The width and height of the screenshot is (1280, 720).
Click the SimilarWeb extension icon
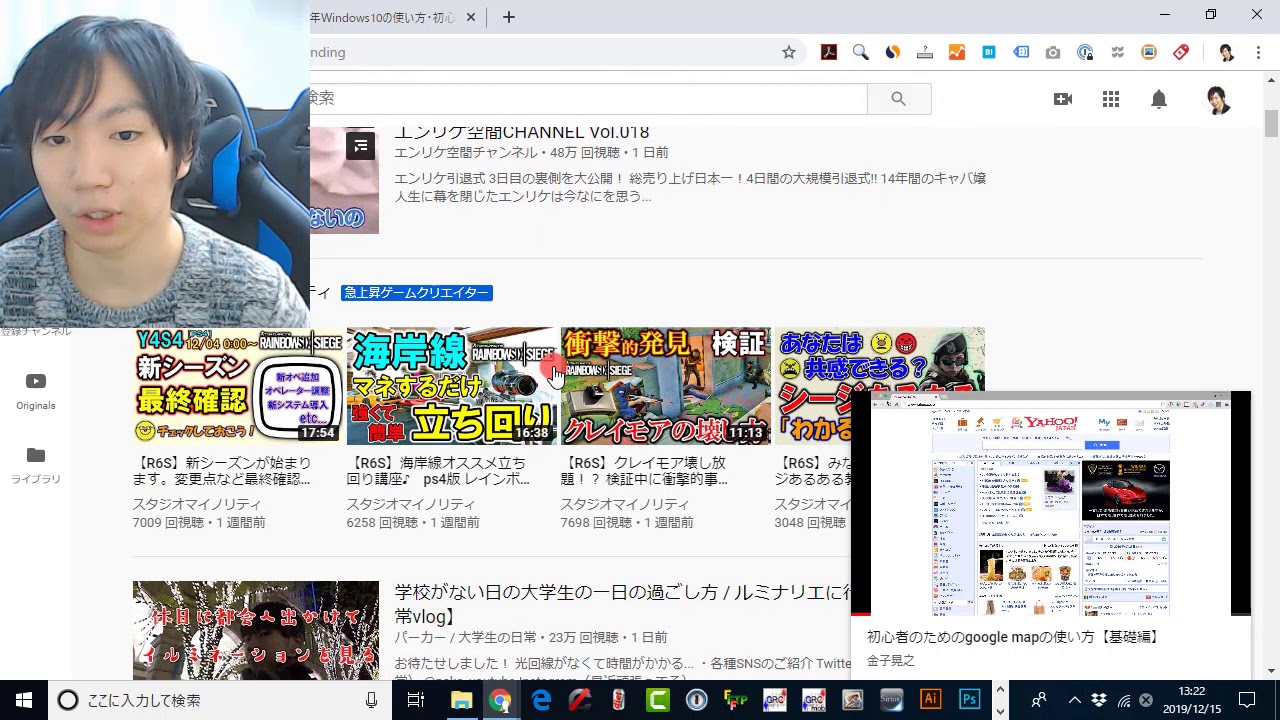pos(893,52)
